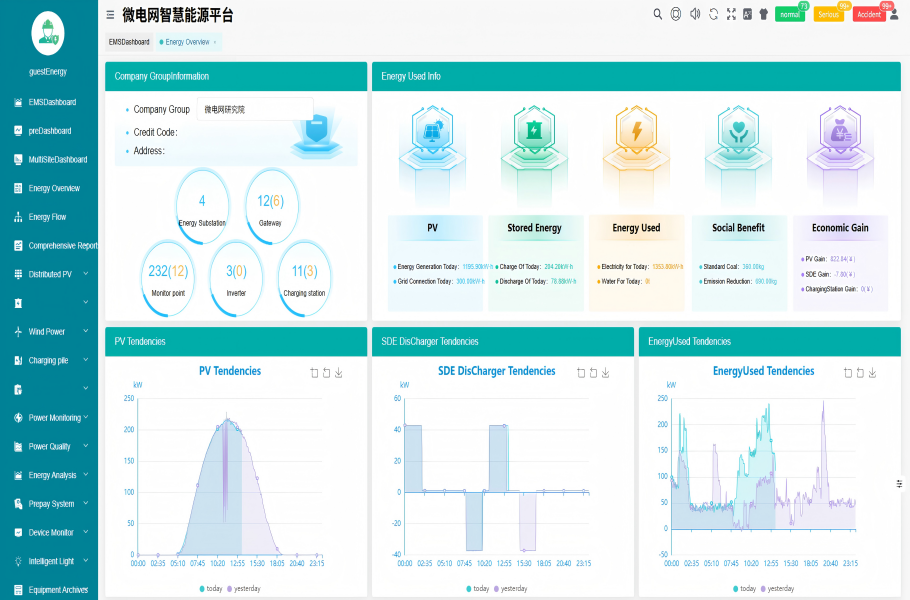Click the red 'Accident' alarm button
This screenshot has height=600, width=910.
(868, 15)
